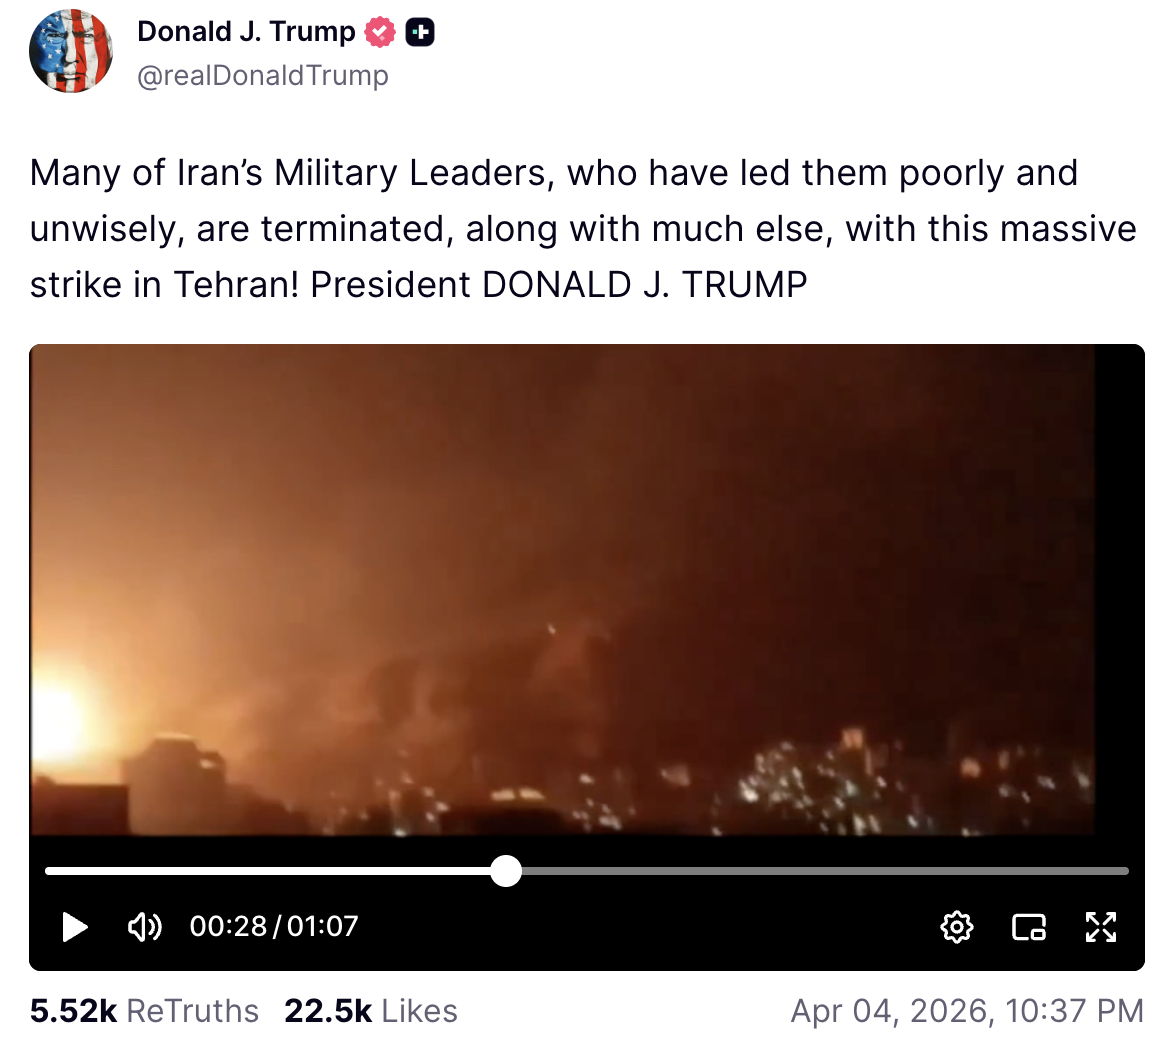
Task: Click the @realDonaldTrump handle
Action: 263,76
